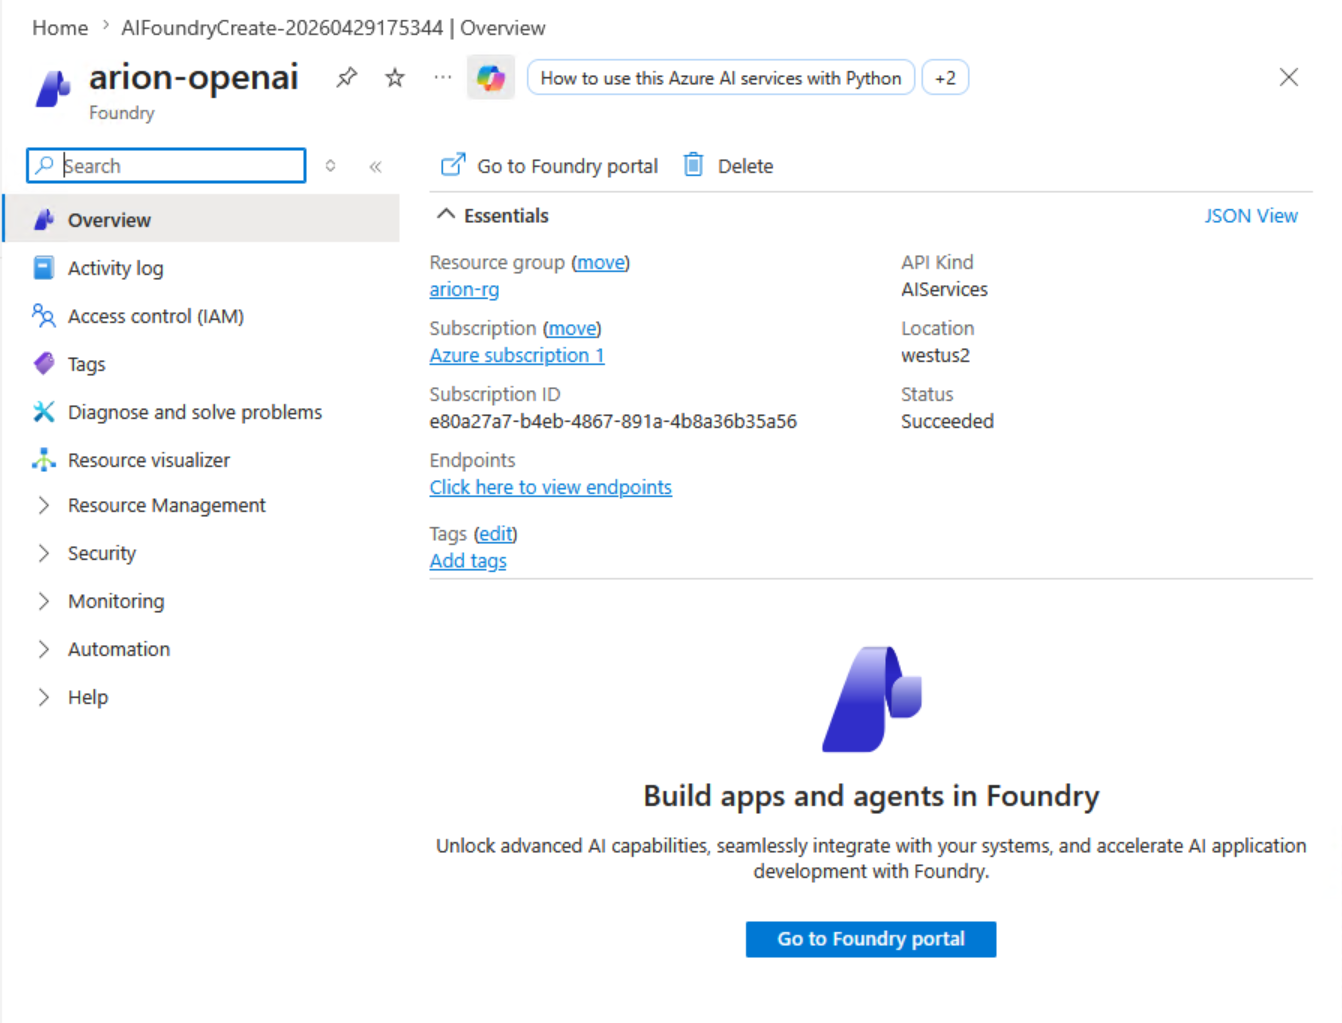The height and width of the screenshot is (1023, 1342).
Task: Toggle expand/collapse all menu groups icon
Action: pos(330,166)
